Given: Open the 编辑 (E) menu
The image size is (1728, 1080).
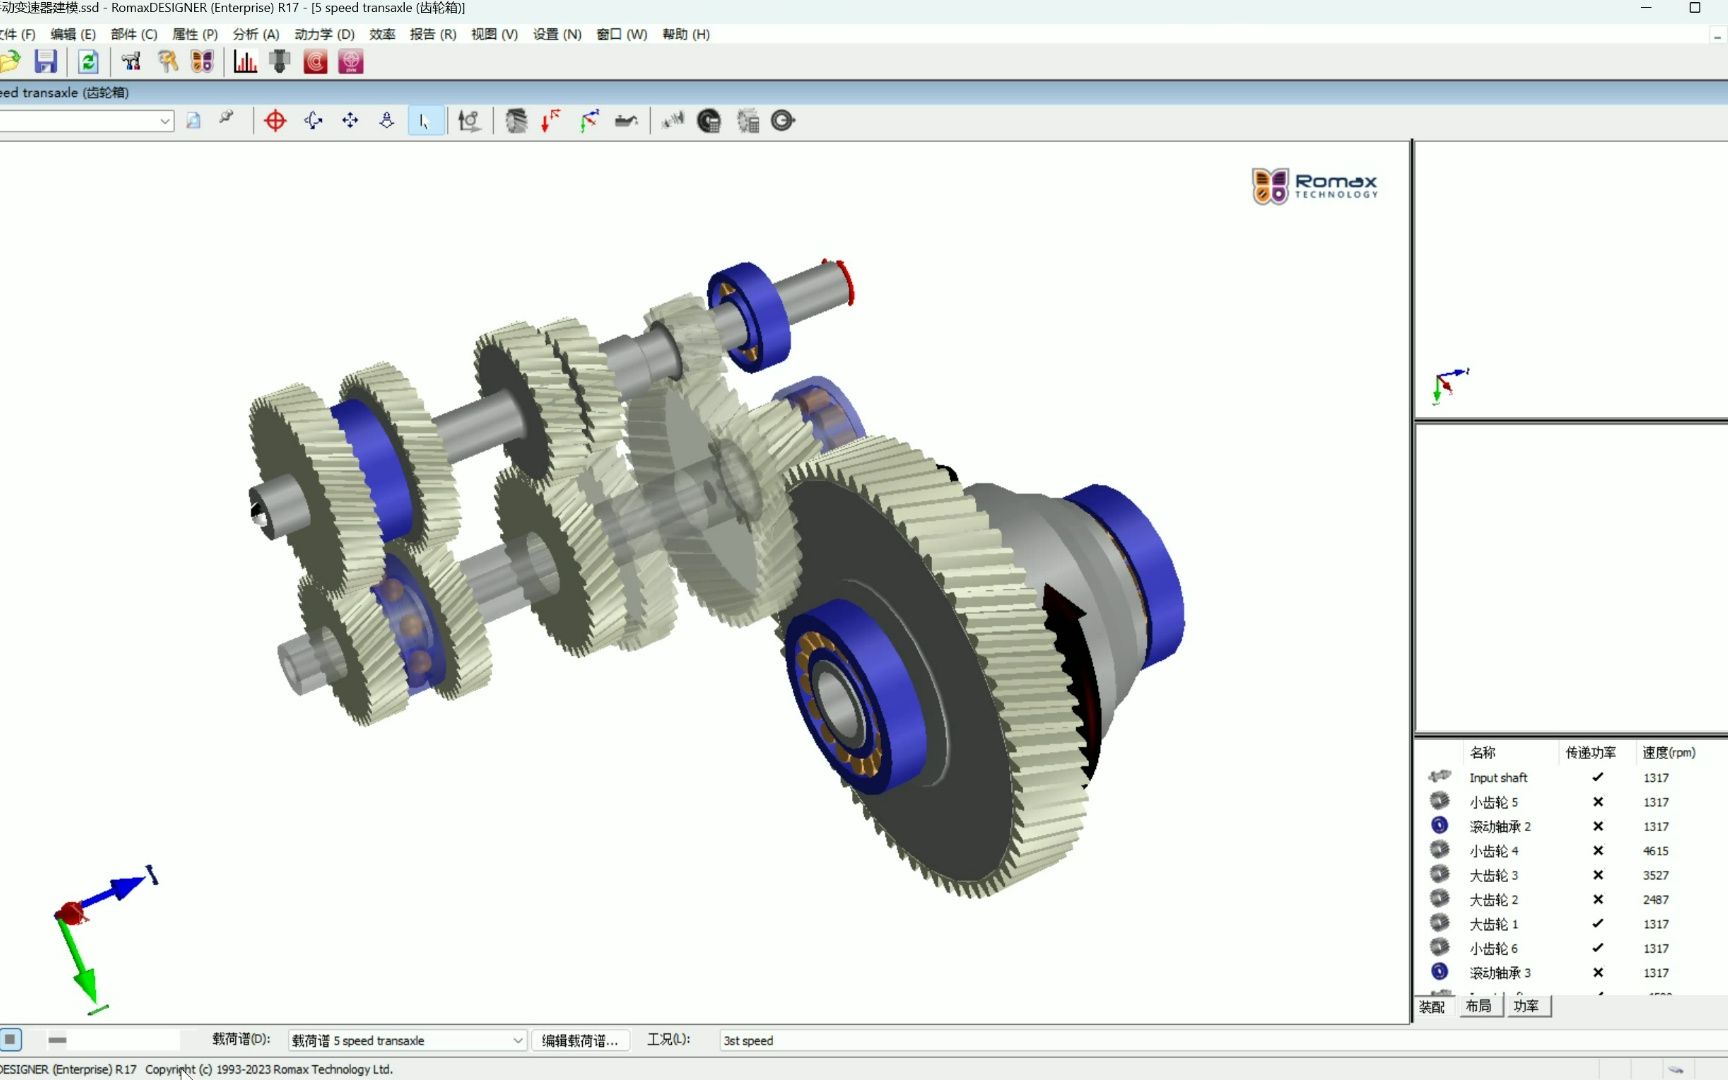Looking at the screenshot, I should pyautogui.click(x=73, y=34).
